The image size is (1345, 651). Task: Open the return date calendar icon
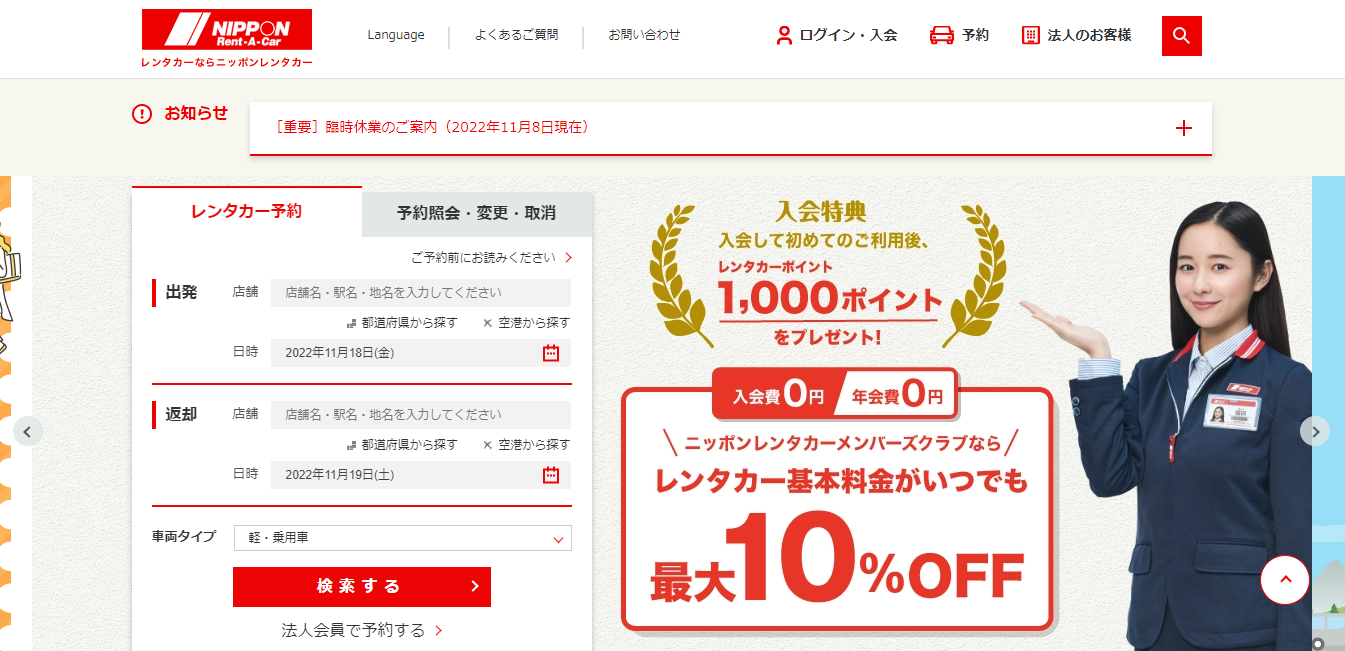point(550,475)
